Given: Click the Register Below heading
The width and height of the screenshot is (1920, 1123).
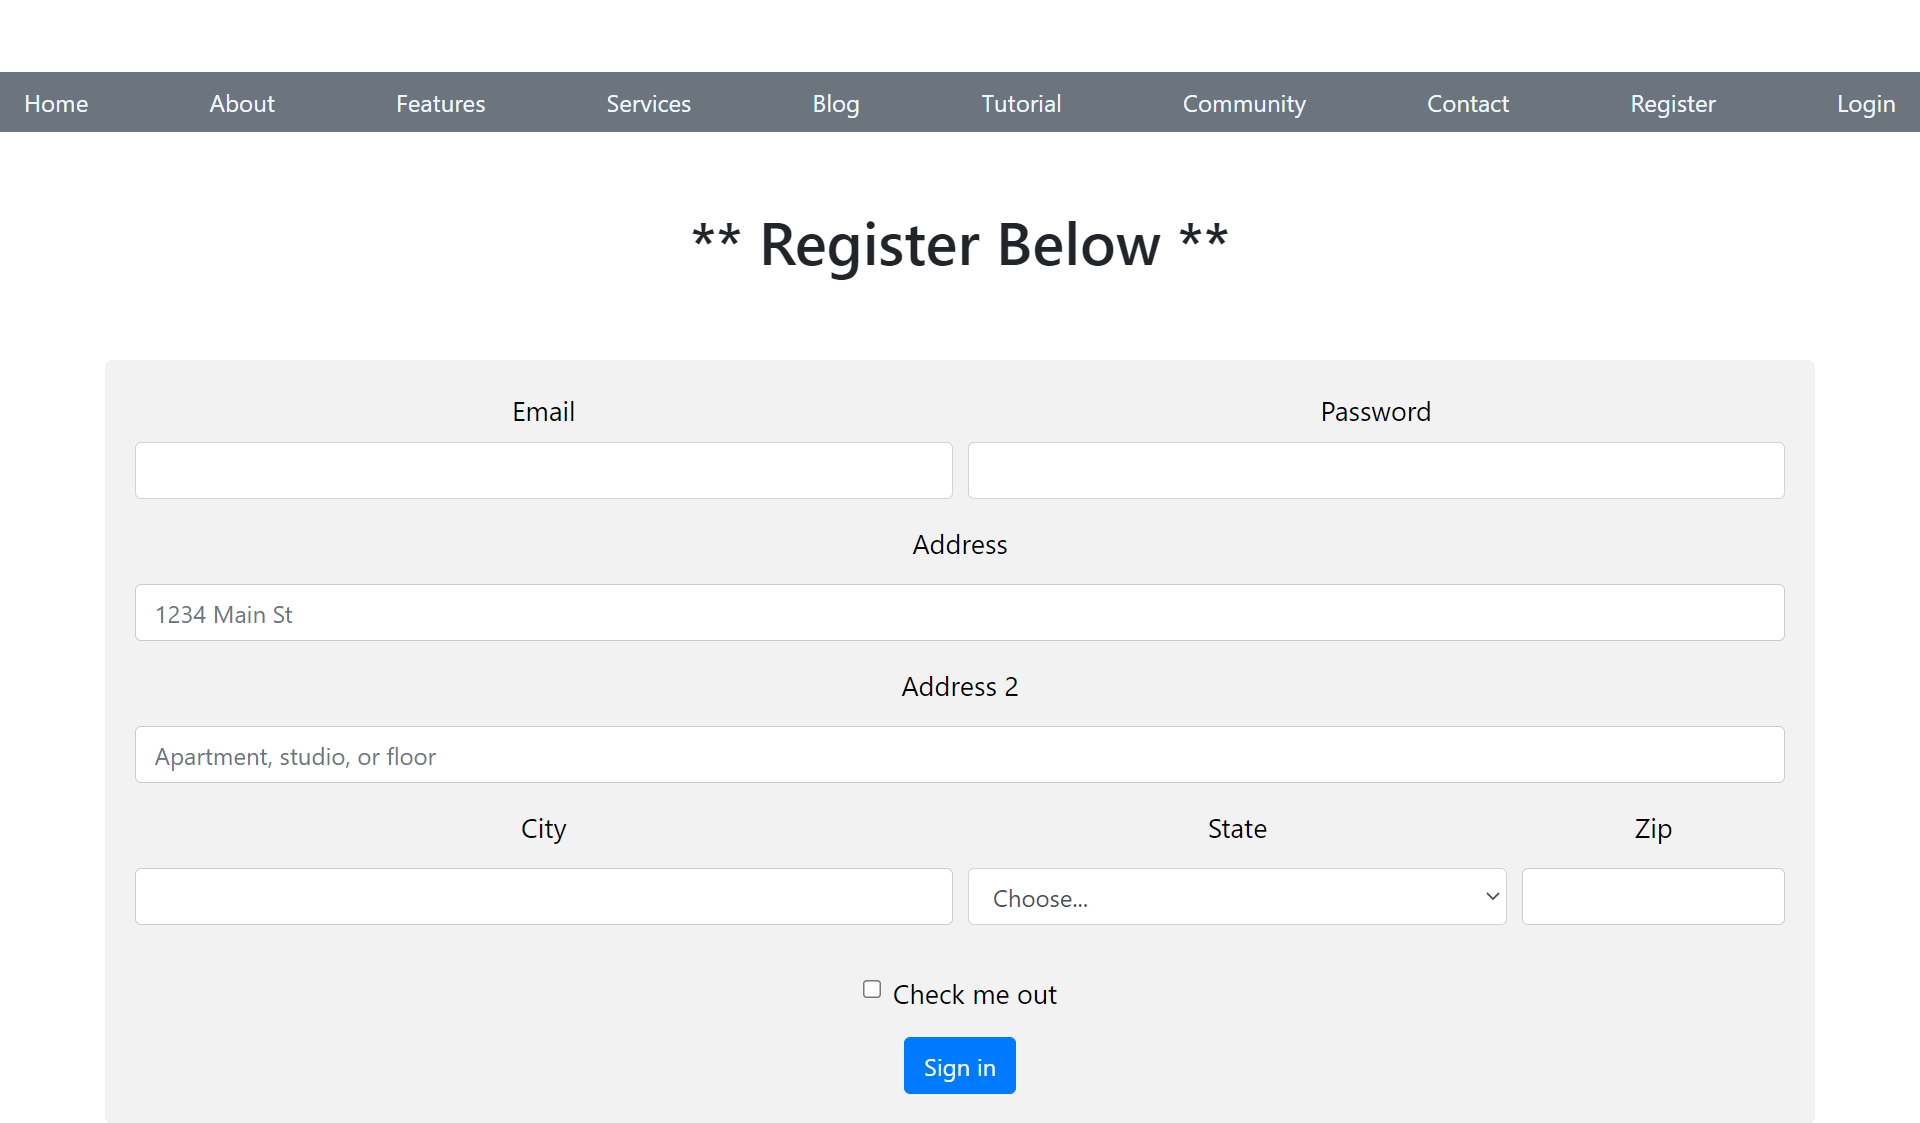Looking at the screenshot, I should coord(959,244).
